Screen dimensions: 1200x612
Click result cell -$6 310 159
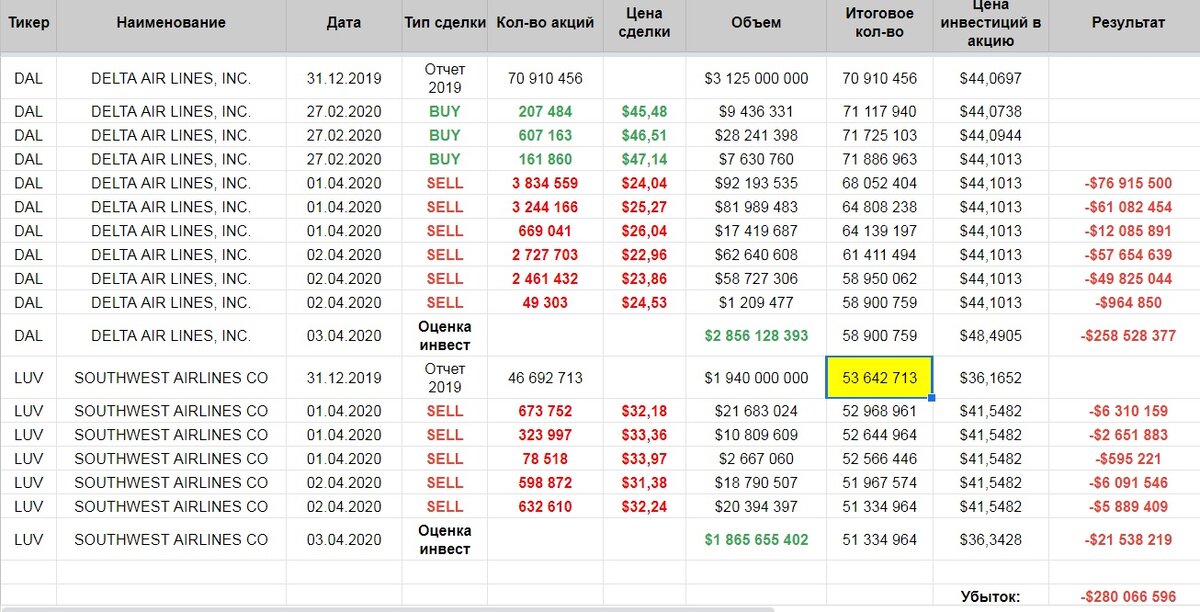[1128, 411]
